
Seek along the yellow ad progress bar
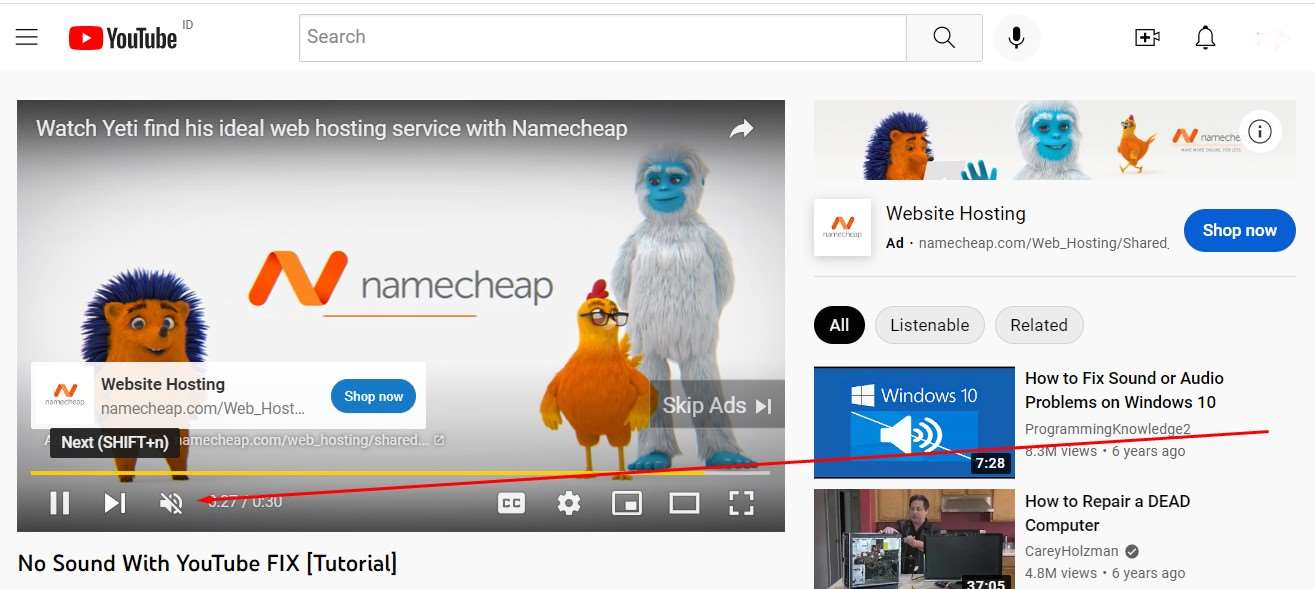click(x=400, y=473)
